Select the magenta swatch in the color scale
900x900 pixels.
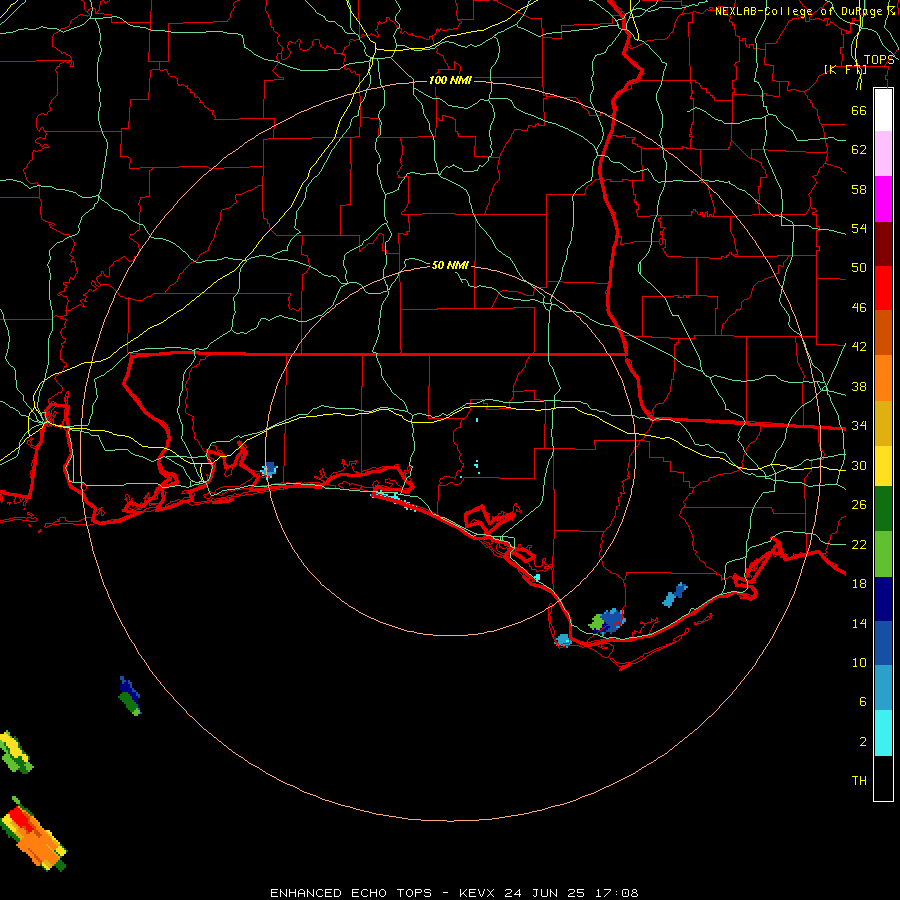coord(883,199)
